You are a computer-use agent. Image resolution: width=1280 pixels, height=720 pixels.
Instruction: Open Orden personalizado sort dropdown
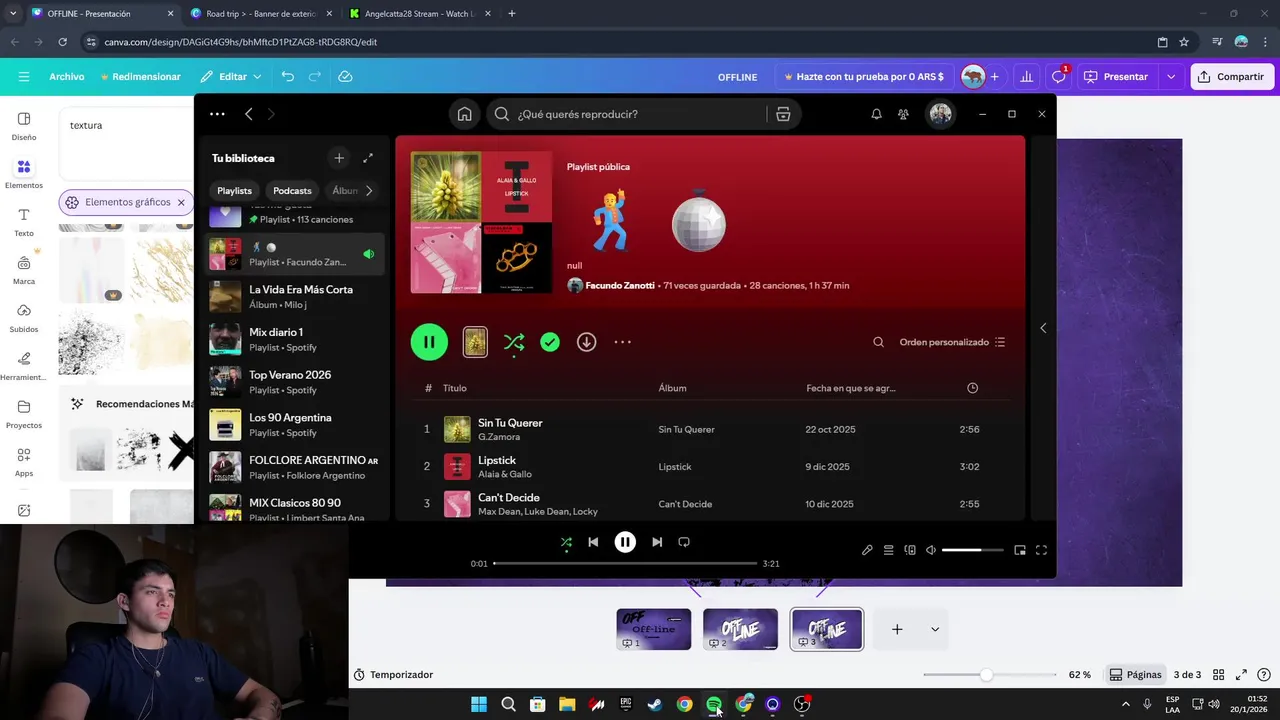tap(952, 342)
